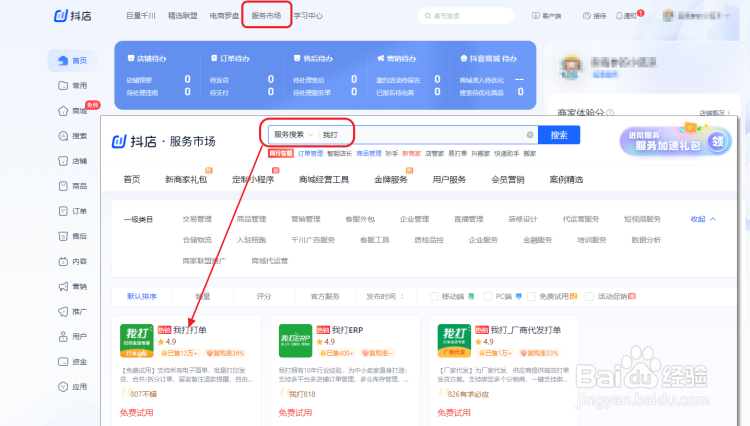This screenshot has height=426, width=750.
Task: Click the top bar search box
Action: (x=465, y=16)
